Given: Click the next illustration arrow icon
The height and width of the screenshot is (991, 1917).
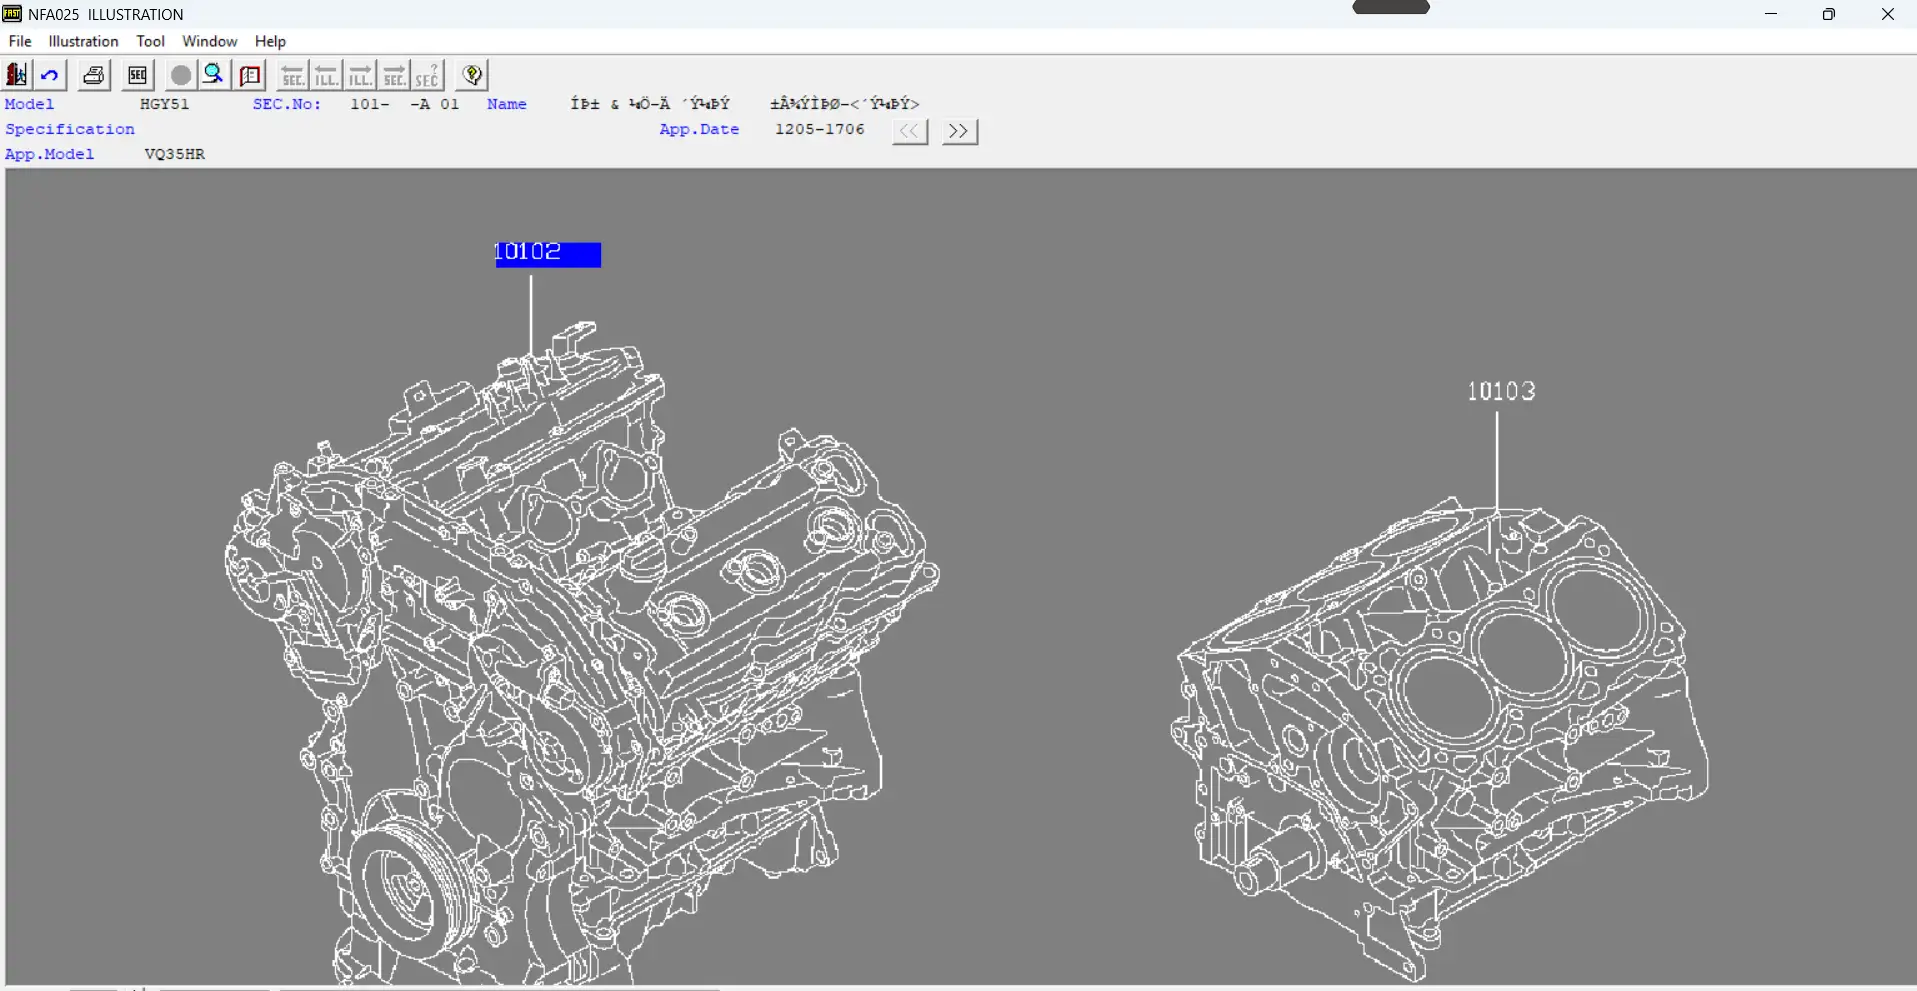Looking at the screenshot, I should pyautogui.click(x=361, y=75).
